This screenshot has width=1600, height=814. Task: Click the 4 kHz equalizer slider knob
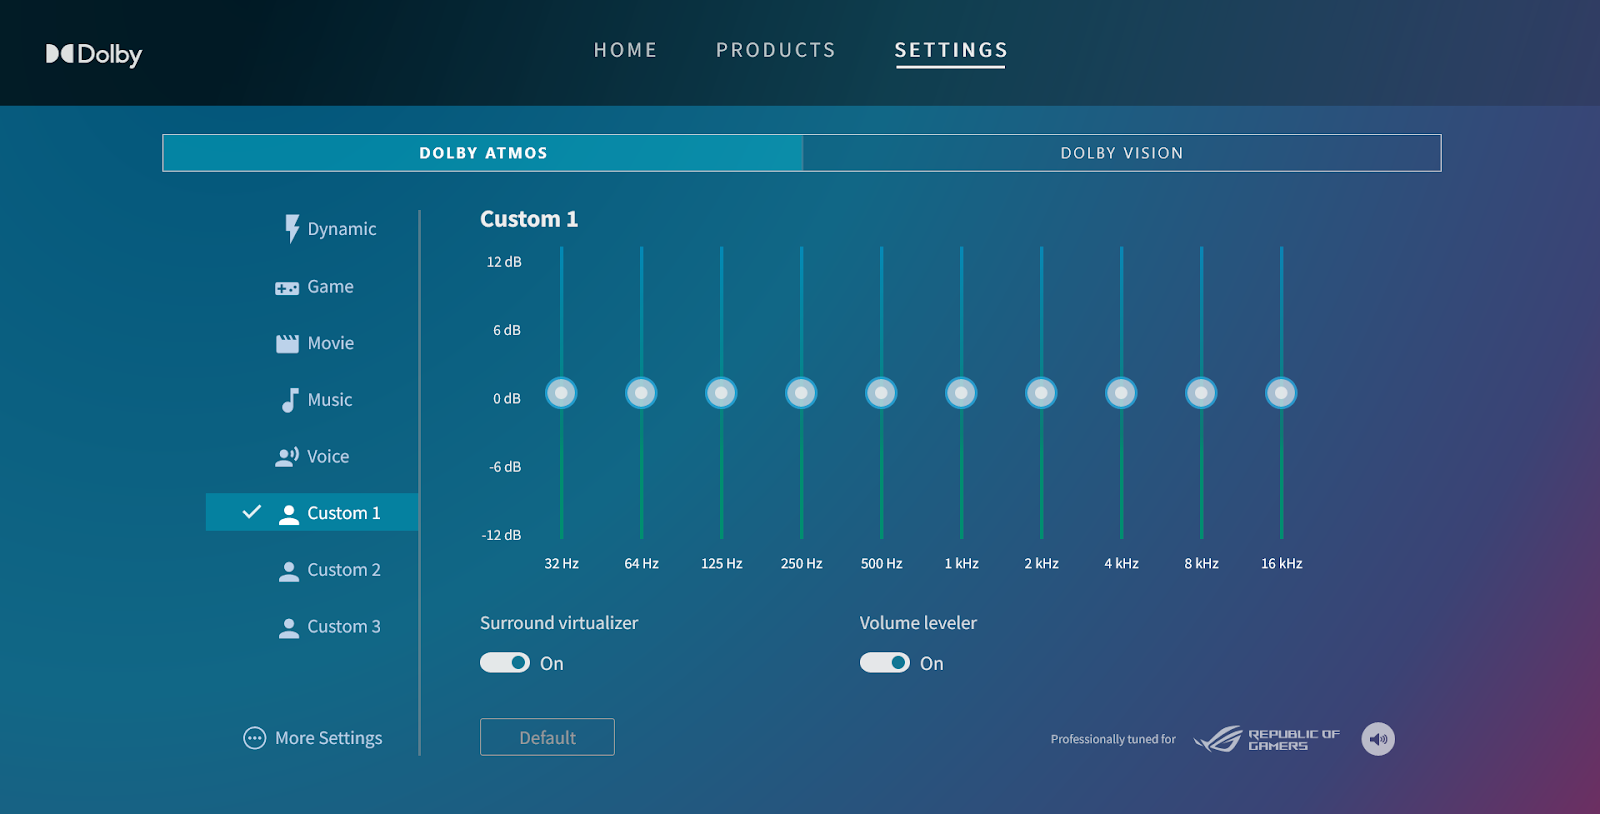point(1121,393)
